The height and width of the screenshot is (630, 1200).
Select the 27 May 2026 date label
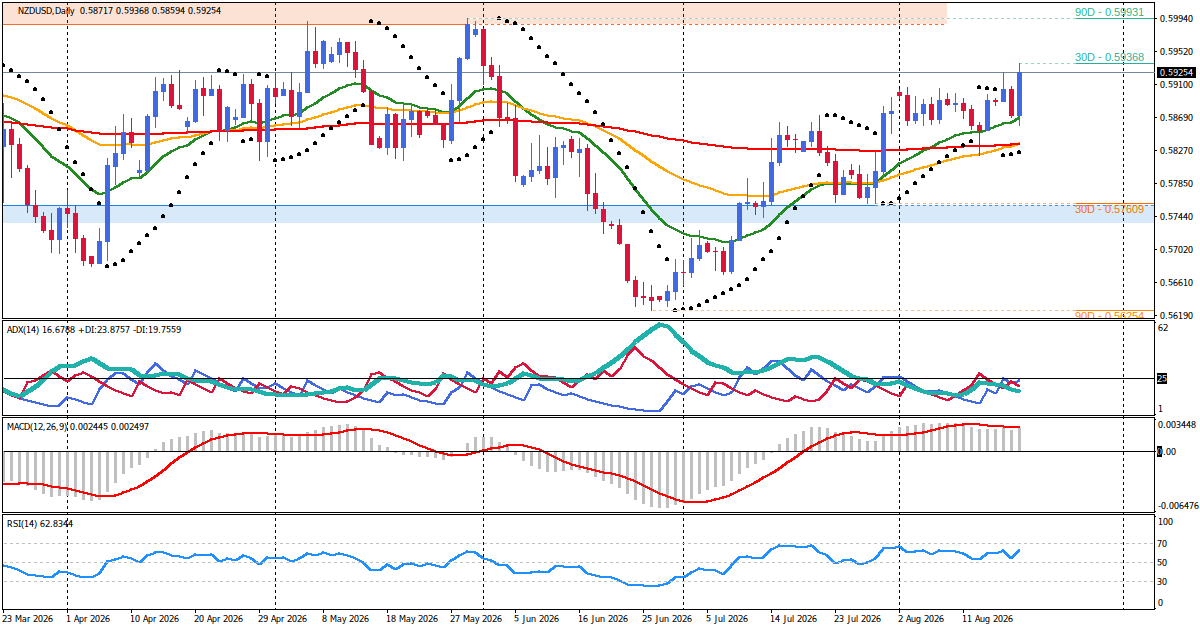click(476, 620)
